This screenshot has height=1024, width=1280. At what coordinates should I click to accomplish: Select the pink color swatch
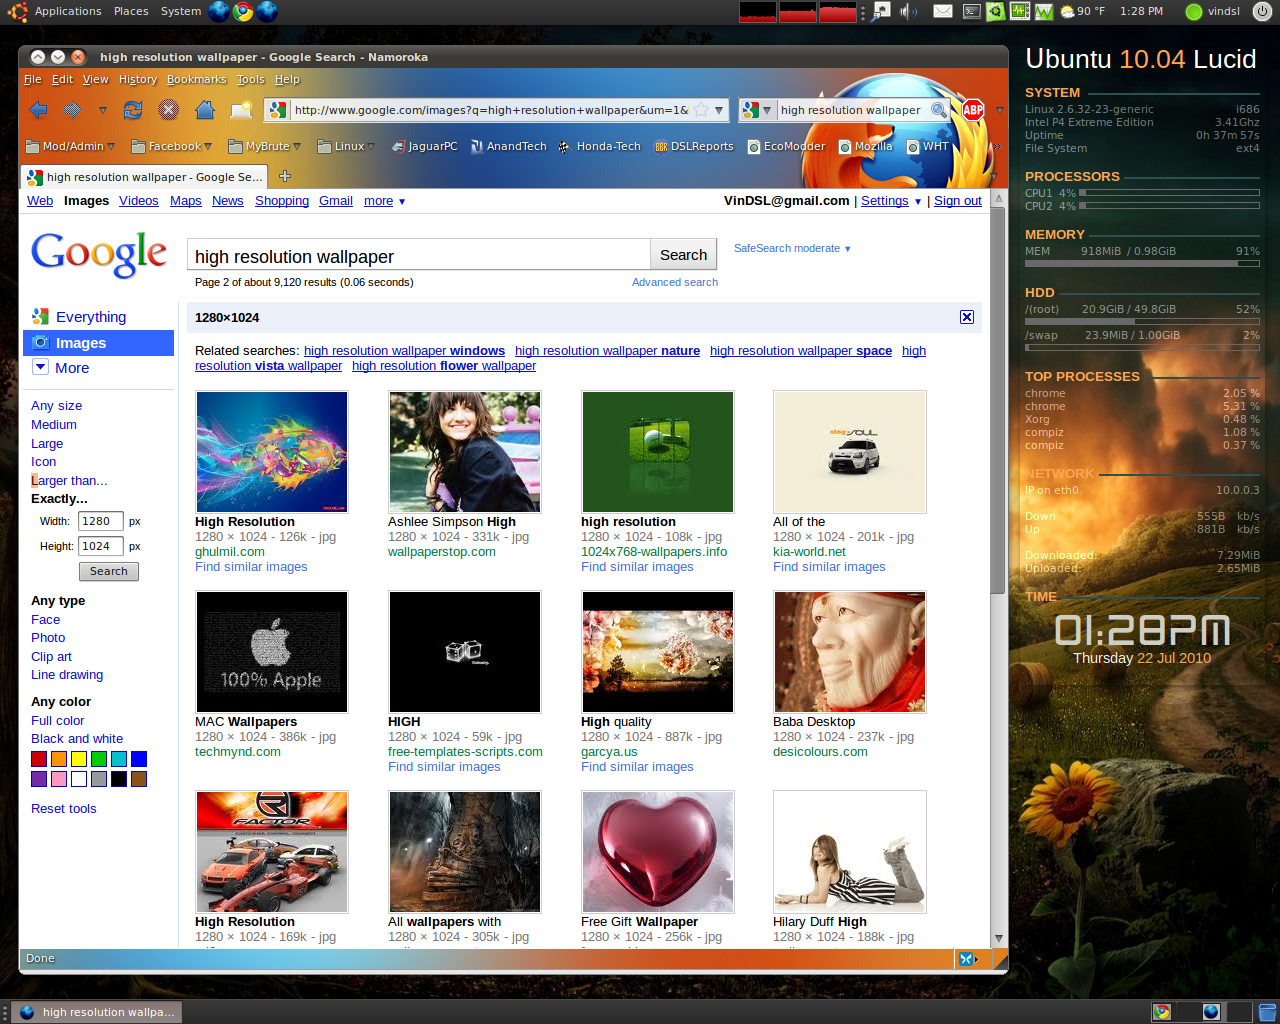pyautogui.click(x=59, y=779)
